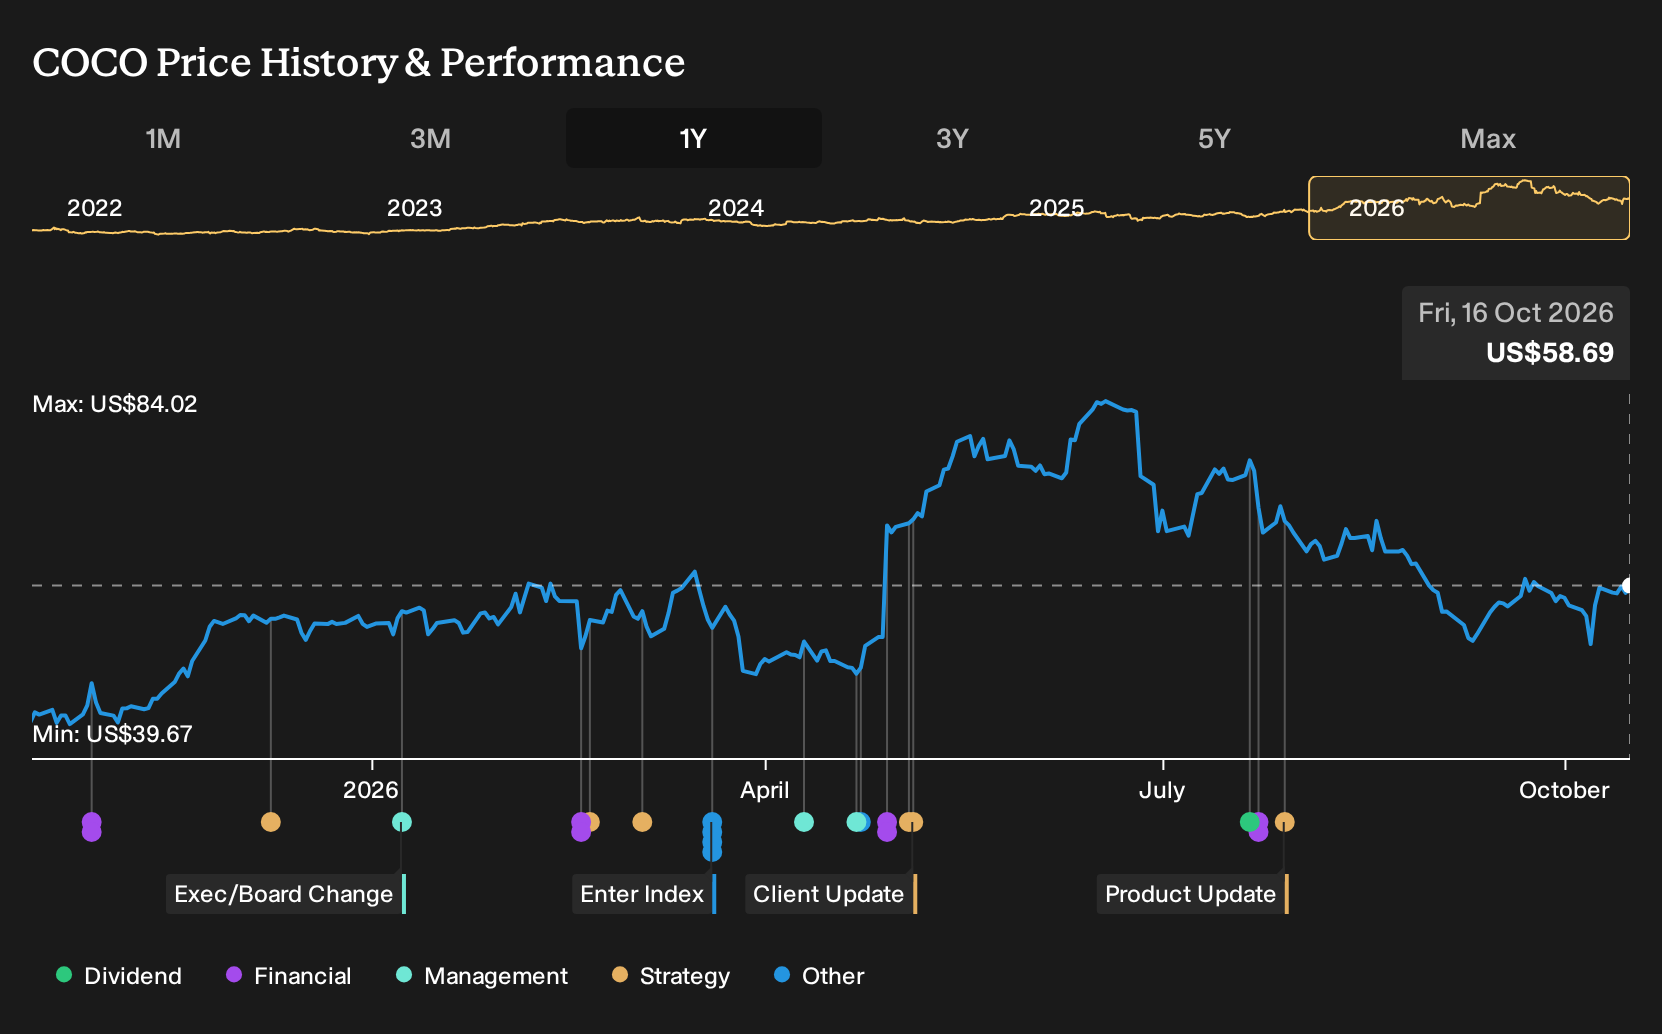Switch to the 3M time range
This screenshot has height=1034, width=1662.
pos(430,138)
